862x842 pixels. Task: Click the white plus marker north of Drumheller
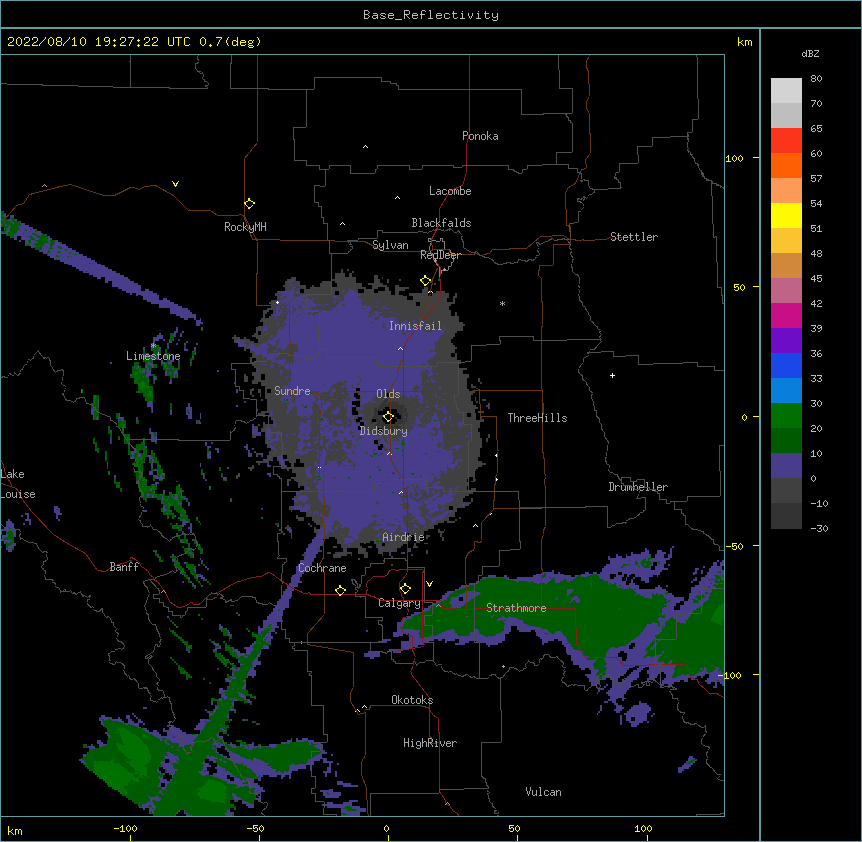612,375
